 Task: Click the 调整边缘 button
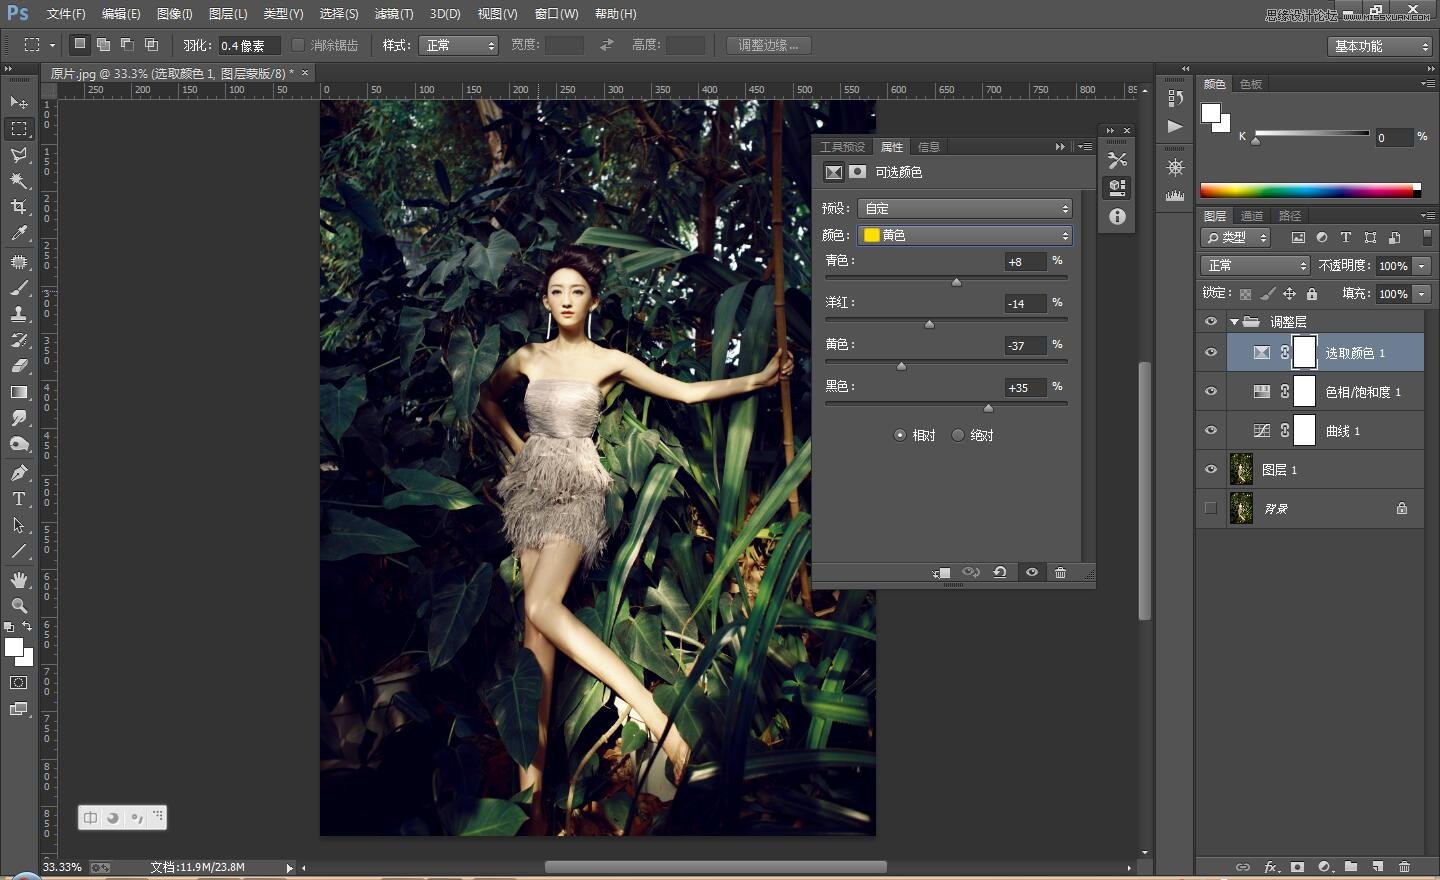[x=768, y=45]
